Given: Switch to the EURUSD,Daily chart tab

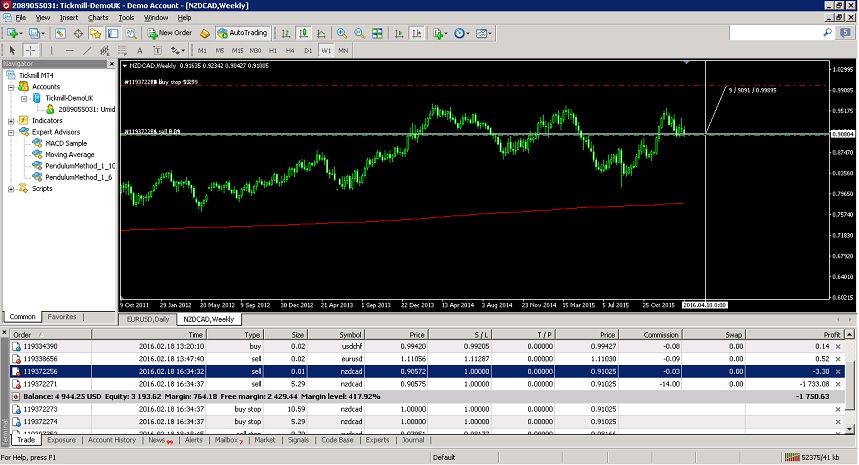Looking at the screenshot, I should point(148,319).
